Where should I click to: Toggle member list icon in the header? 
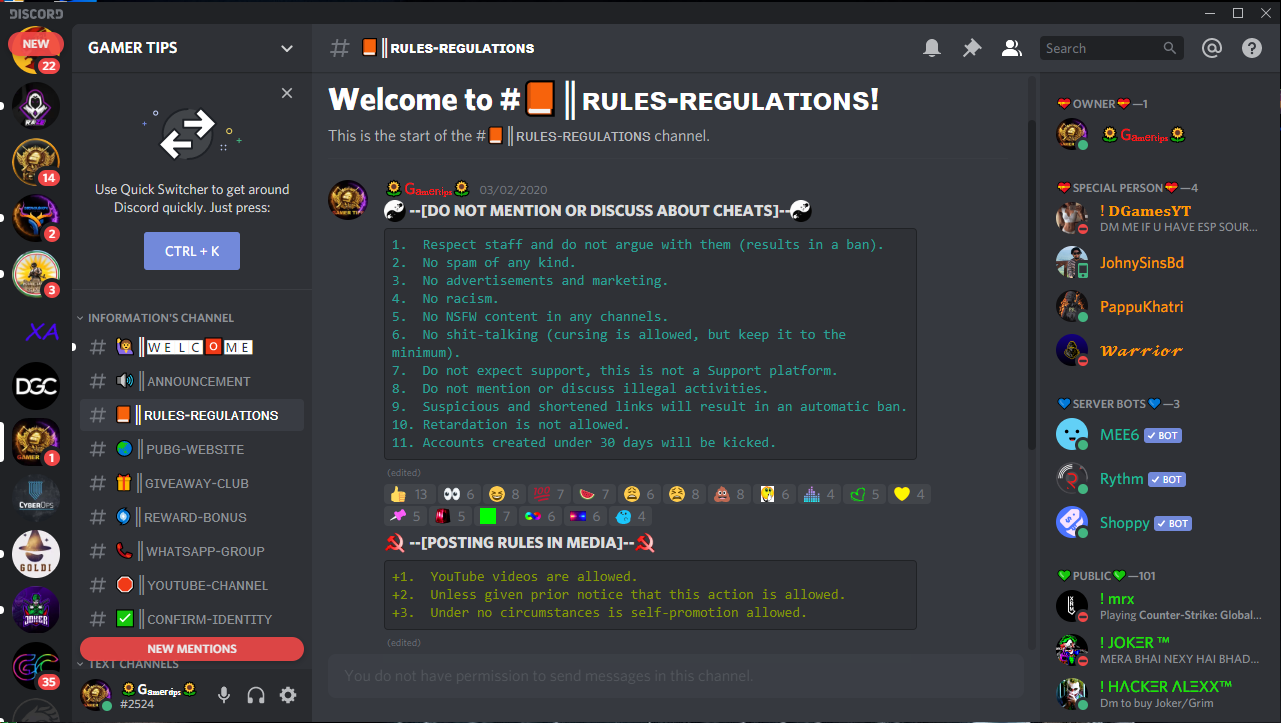coord(1012,48)
